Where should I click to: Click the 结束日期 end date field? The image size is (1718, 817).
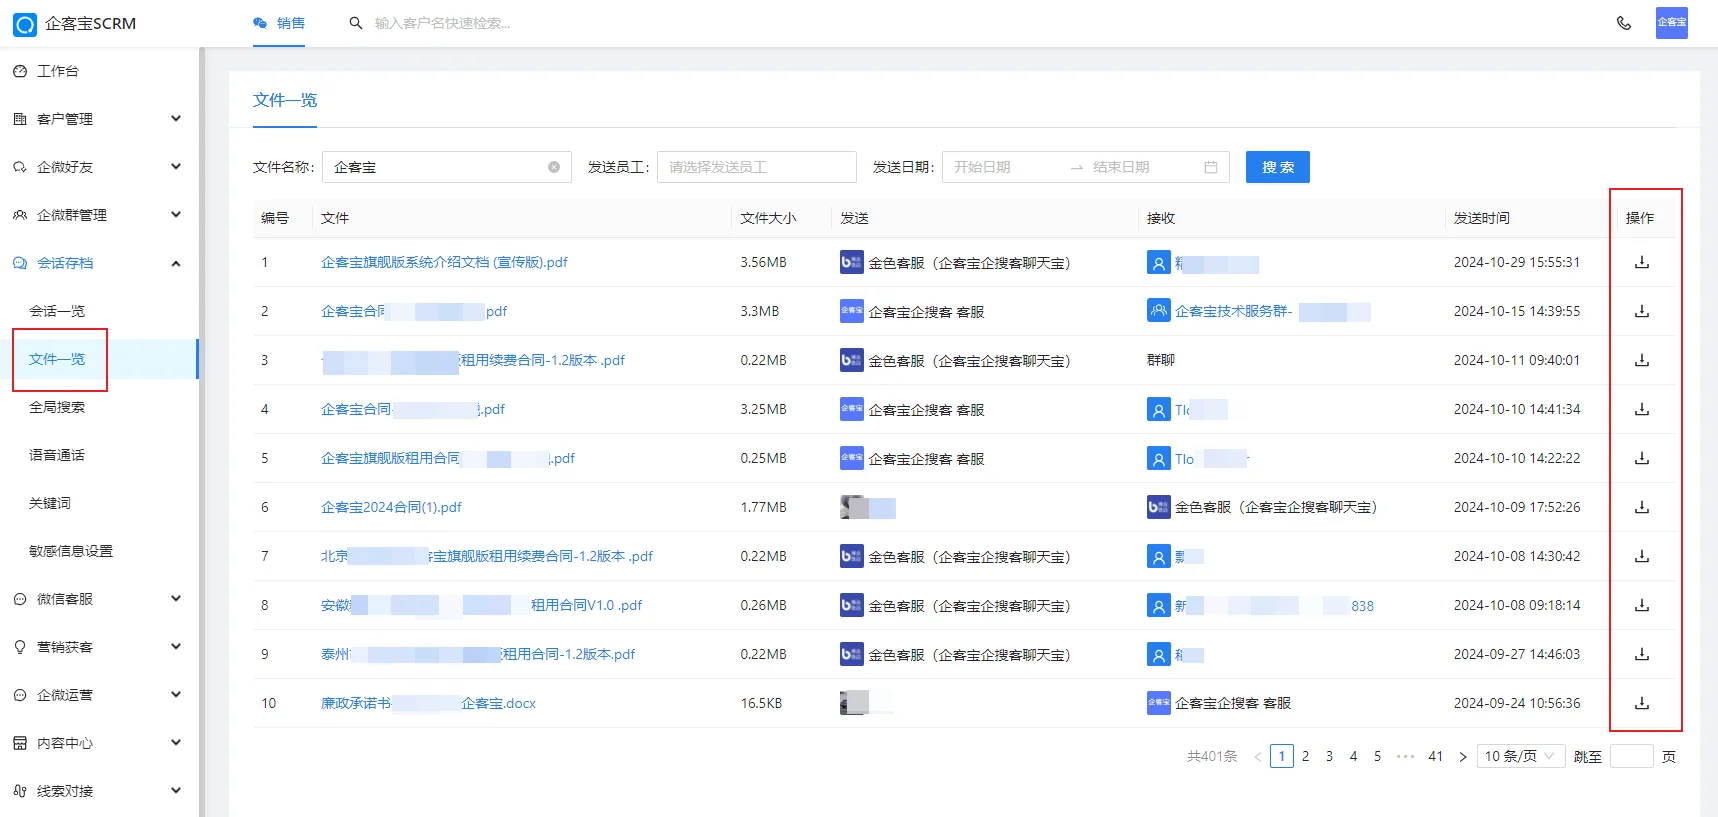click(x=1144, y=167)
